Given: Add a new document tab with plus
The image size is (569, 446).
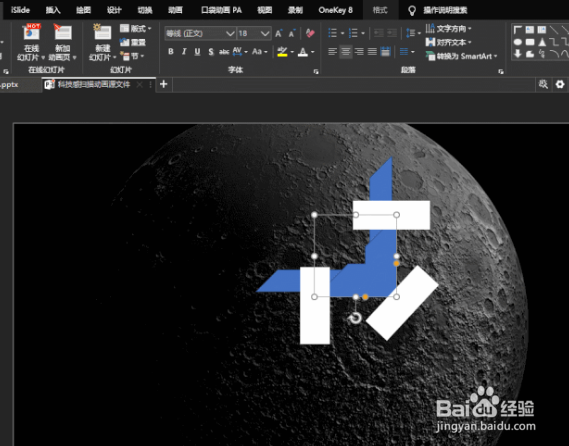Looking at the screenshot, I should point(164,85).
